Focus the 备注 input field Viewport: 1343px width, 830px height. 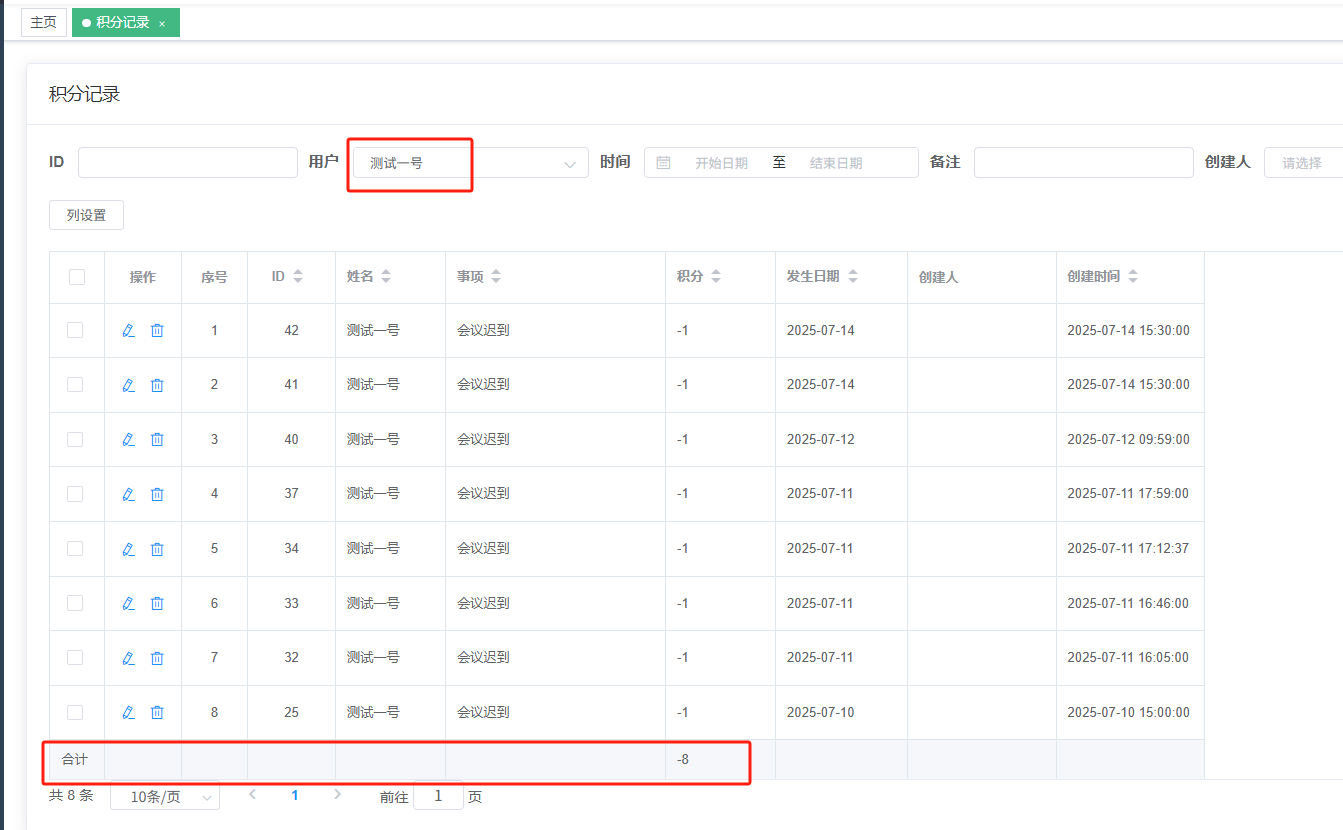pos(1083,163)
